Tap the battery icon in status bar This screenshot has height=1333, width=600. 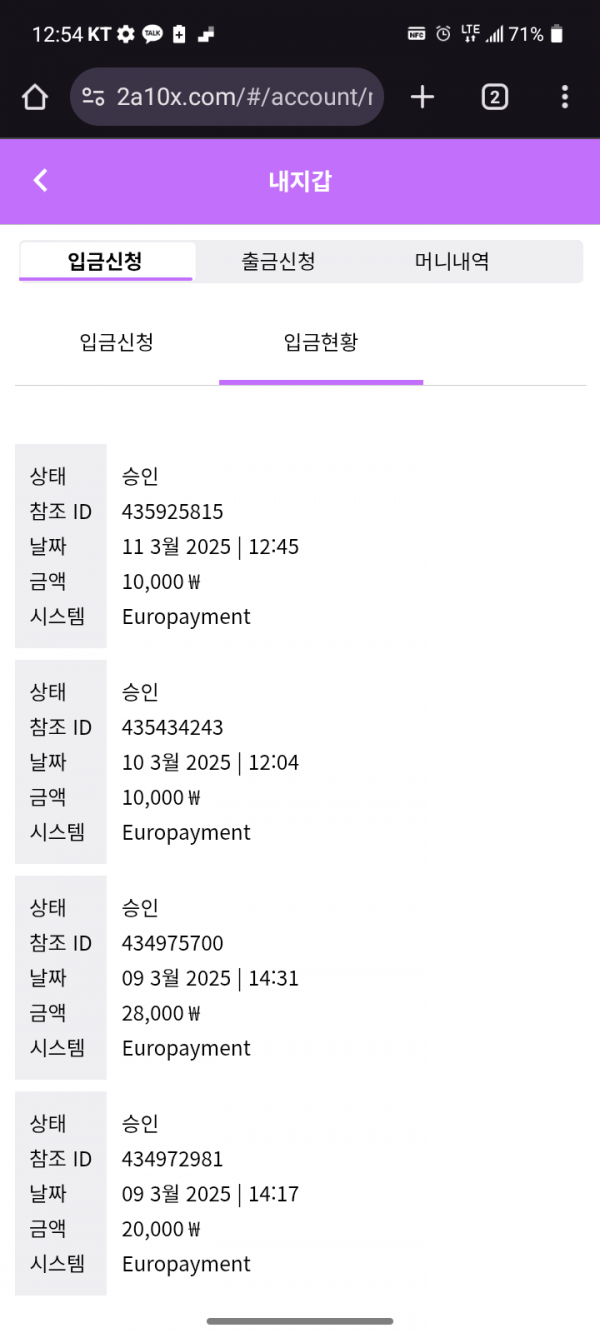click(557, 34)
